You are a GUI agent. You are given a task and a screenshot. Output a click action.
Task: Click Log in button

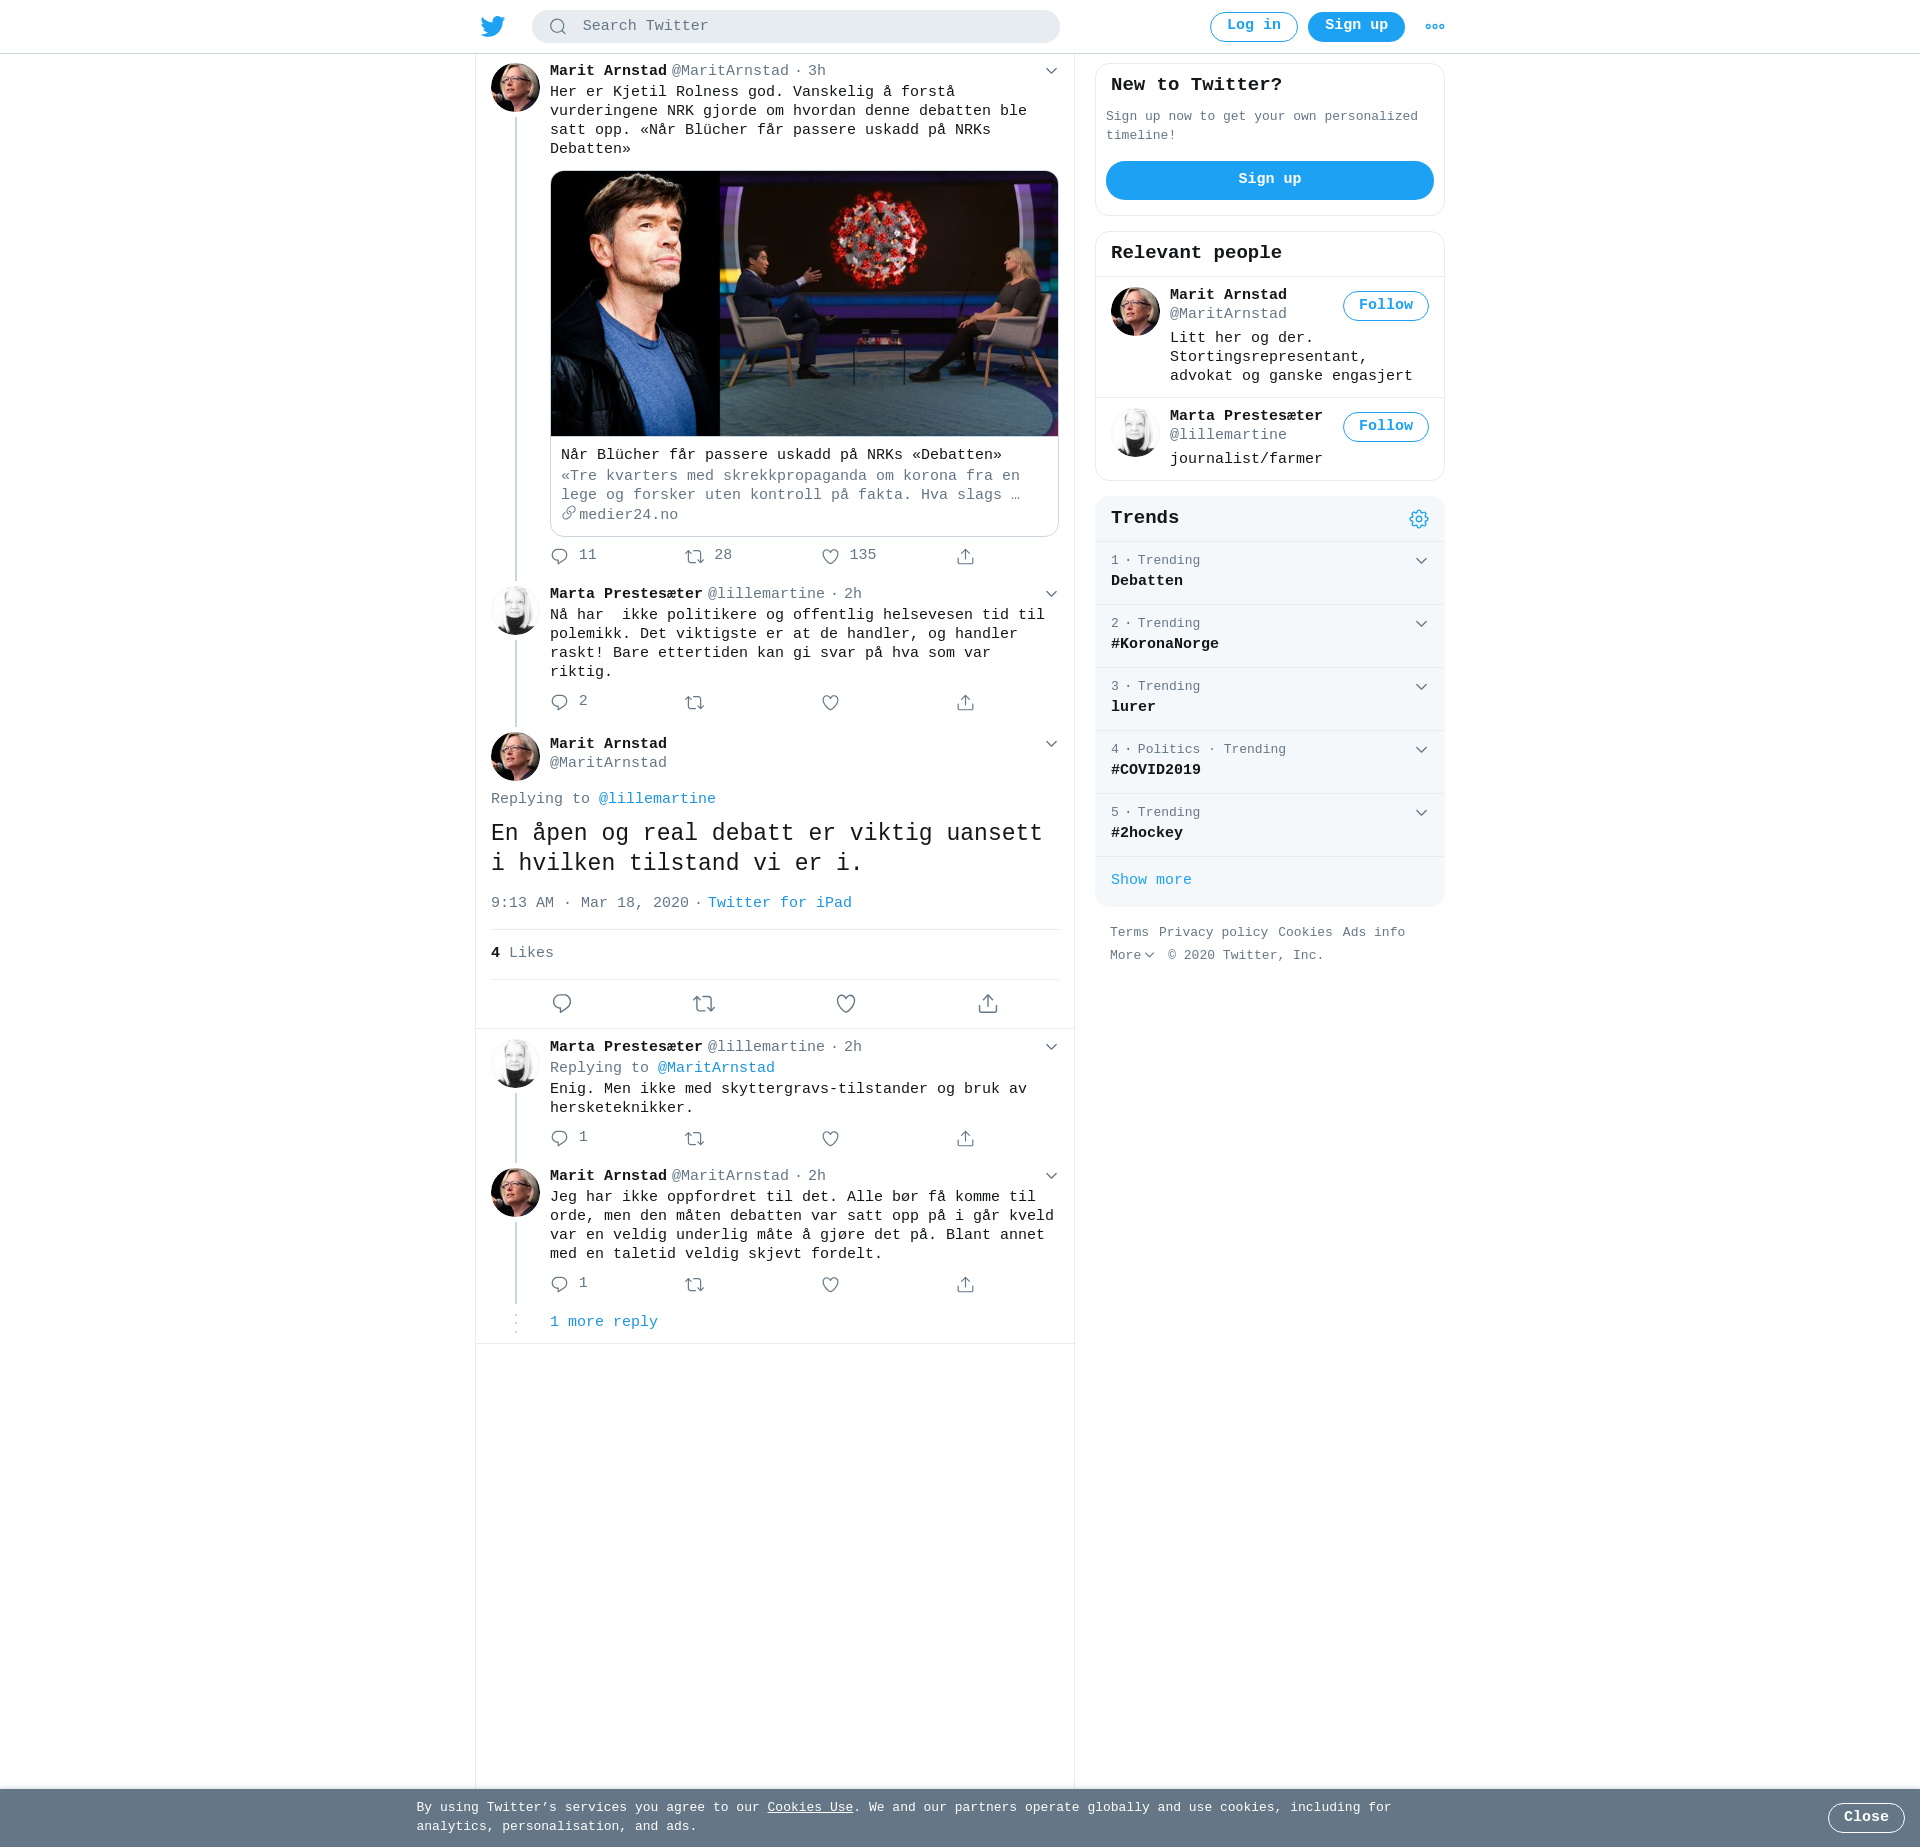pos(1254,27)
